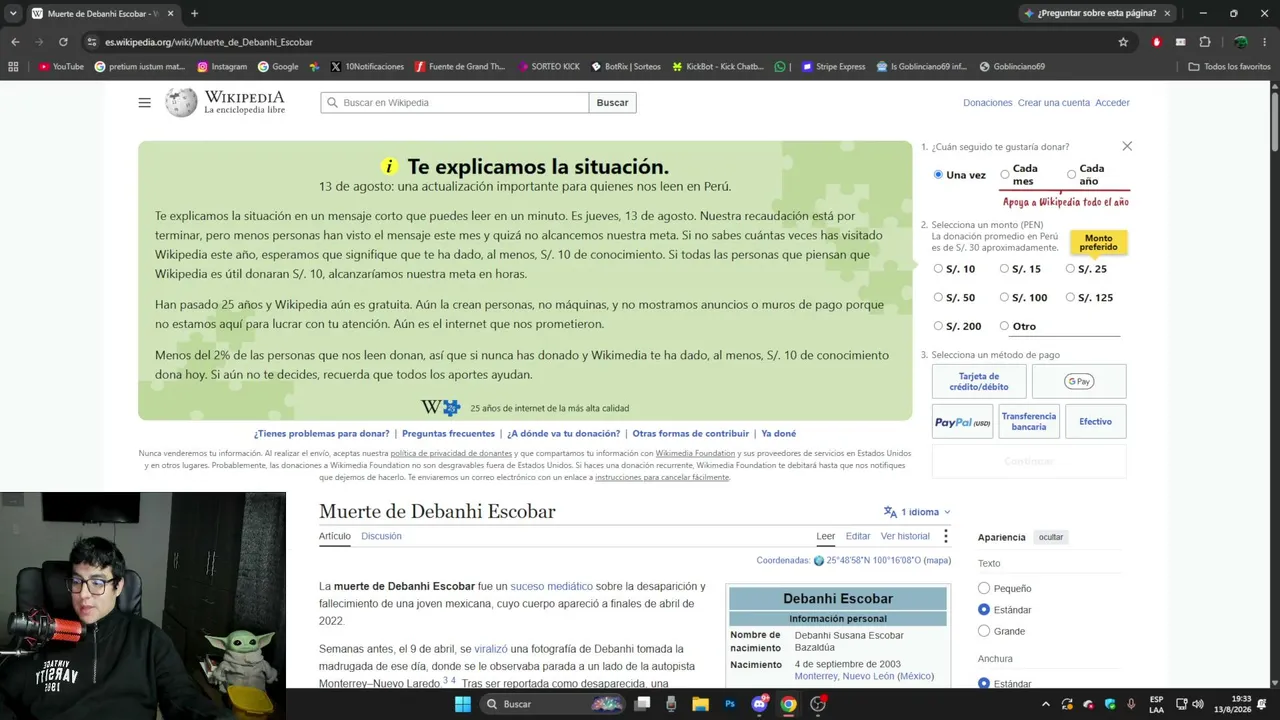1280x720 pixels.
Task: Choose Transferencia bancaria payment
Action: tap(1029, 422)
